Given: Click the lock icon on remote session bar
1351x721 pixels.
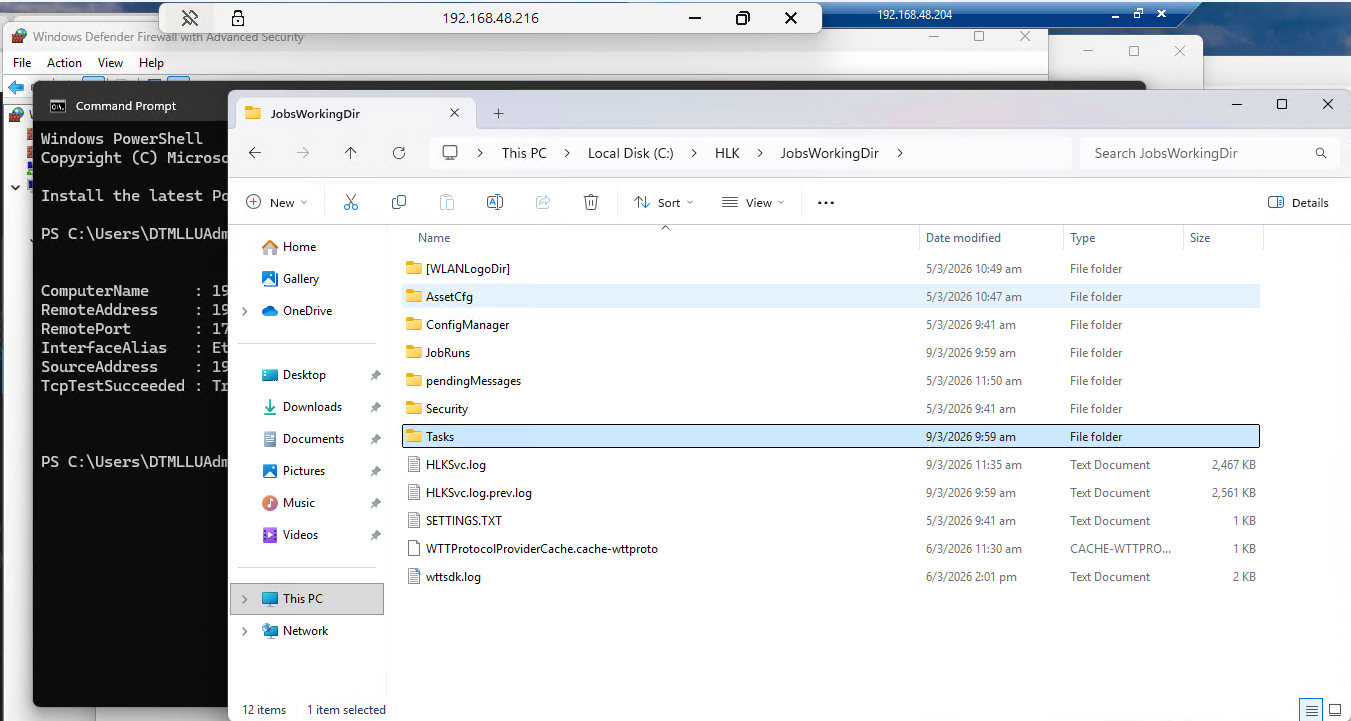Looking at the screenshot, I should [238, 18].
